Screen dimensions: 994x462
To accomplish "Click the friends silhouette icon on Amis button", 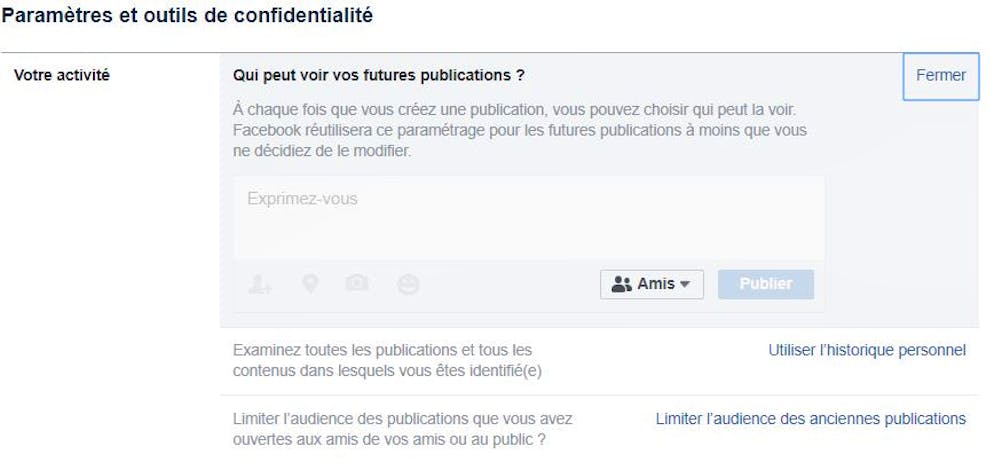I will click(x=621, y=285).
